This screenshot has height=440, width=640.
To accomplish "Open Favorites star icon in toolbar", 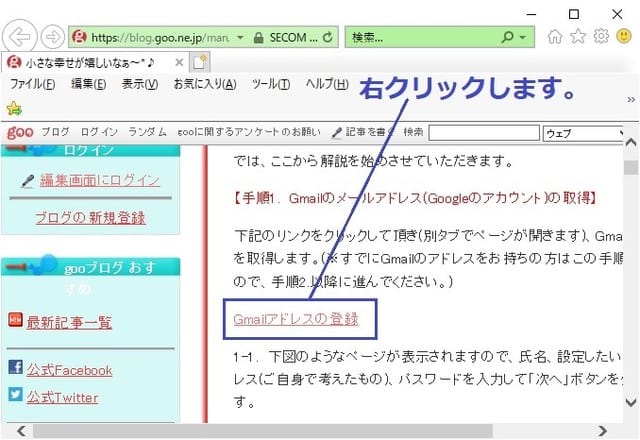I will (x=578, y=37).
